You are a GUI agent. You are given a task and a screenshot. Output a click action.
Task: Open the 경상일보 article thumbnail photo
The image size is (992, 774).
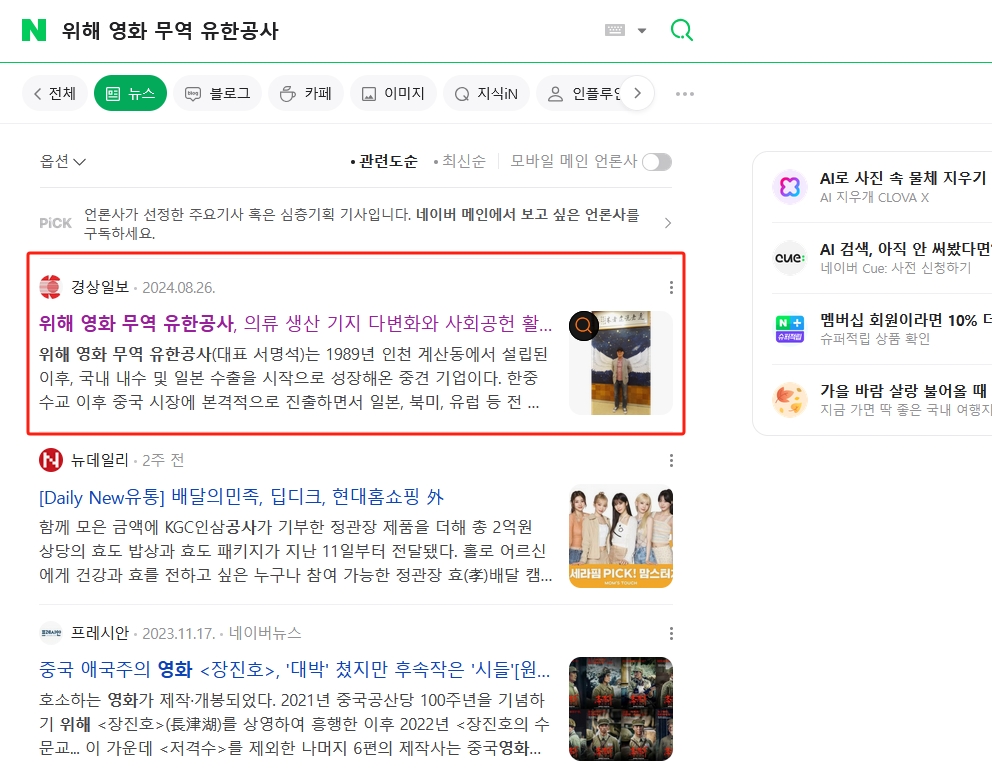621,363
